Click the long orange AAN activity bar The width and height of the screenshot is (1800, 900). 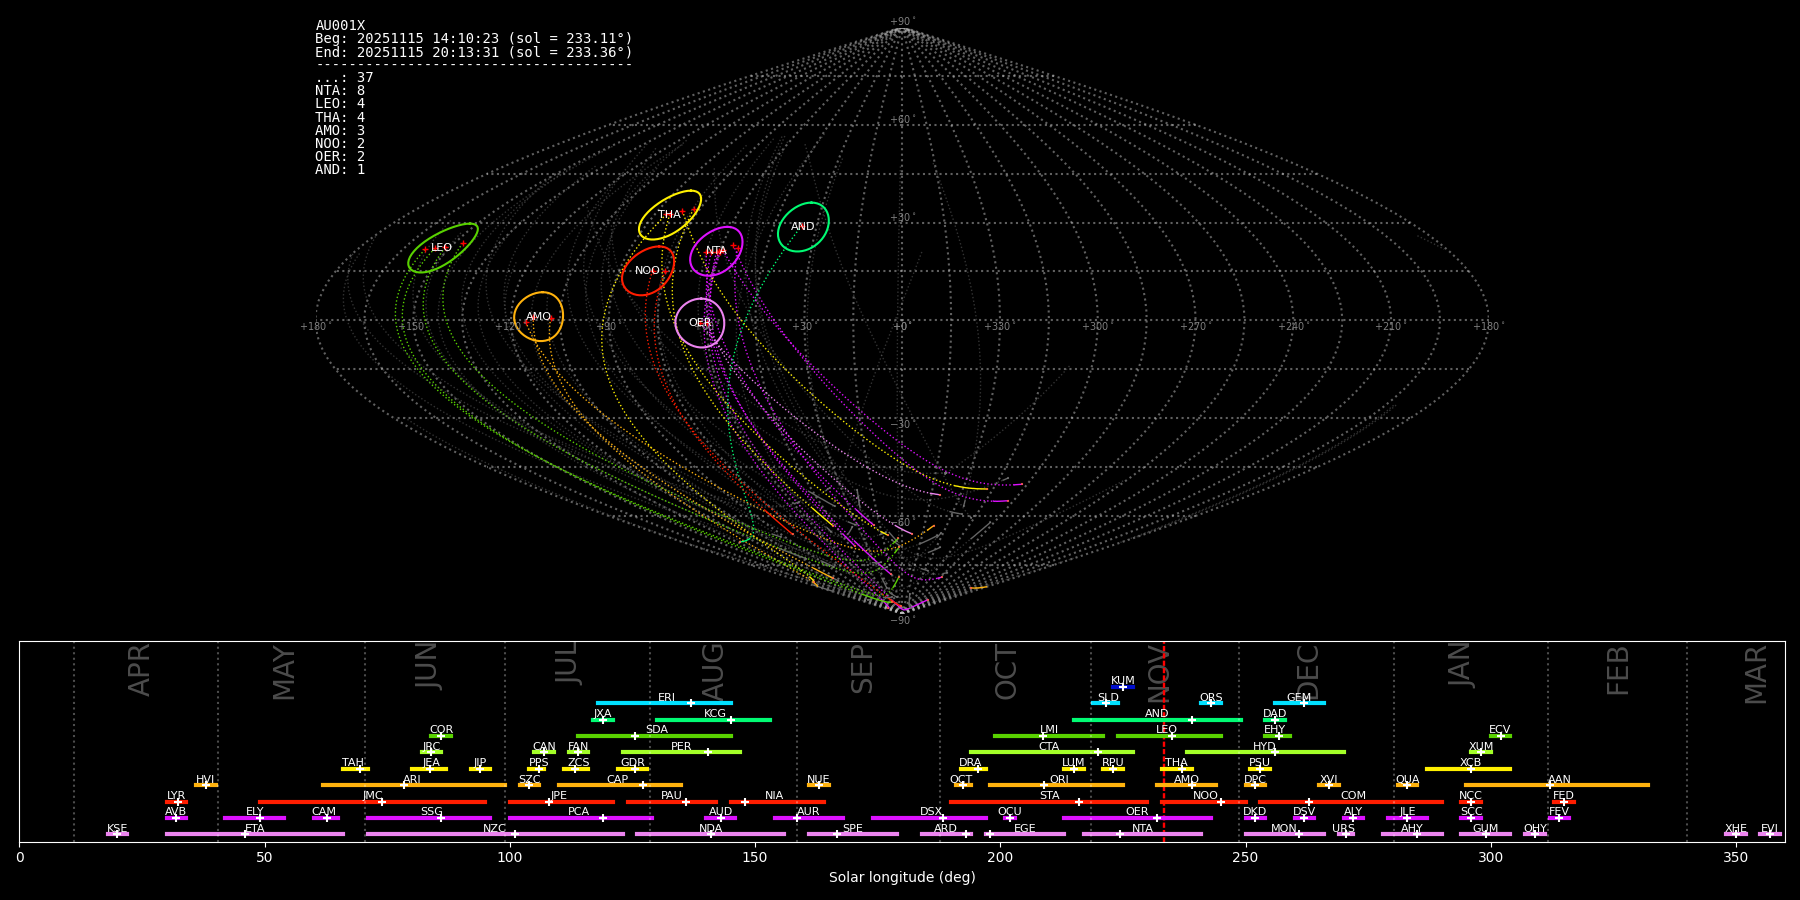(1557, 785)
